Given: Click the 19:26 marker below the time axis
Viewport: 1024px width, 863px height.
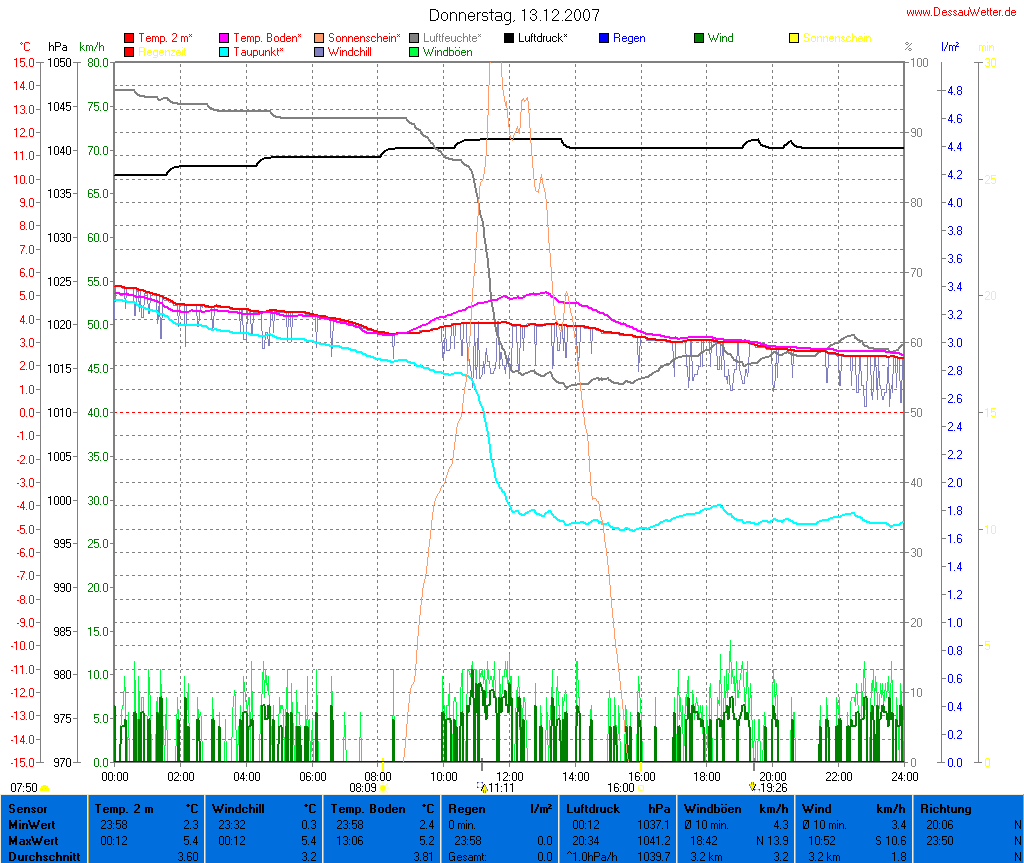Looking at the screenshot, I should point(752,787).
